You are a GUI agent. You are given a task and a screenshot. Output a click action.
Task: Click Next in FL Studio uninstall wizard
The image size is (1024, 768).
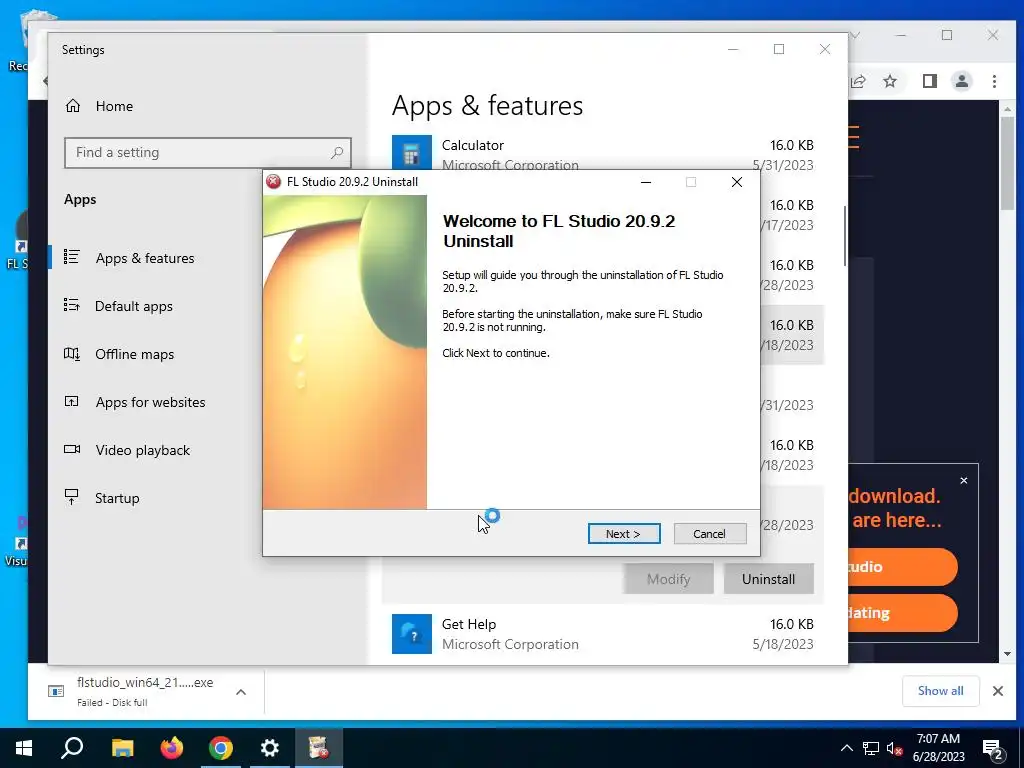coord(624,534)
